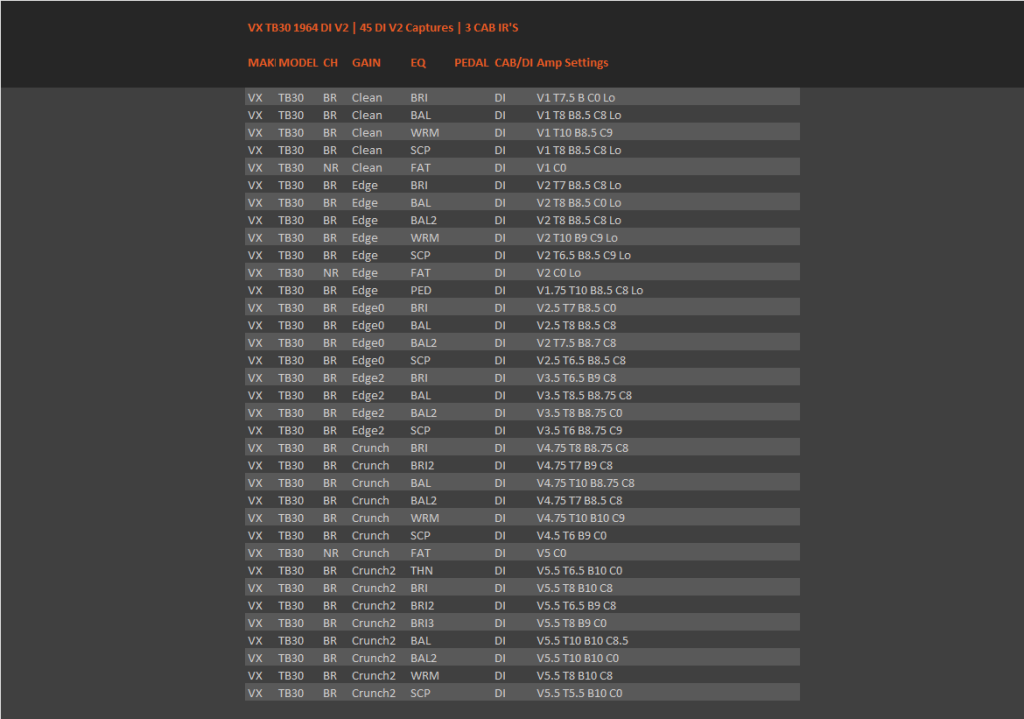This screenshot has width=1024, height=719.
Task: Click the WRM EQ cell in Crunch row
Action: [x=425, y=519]
